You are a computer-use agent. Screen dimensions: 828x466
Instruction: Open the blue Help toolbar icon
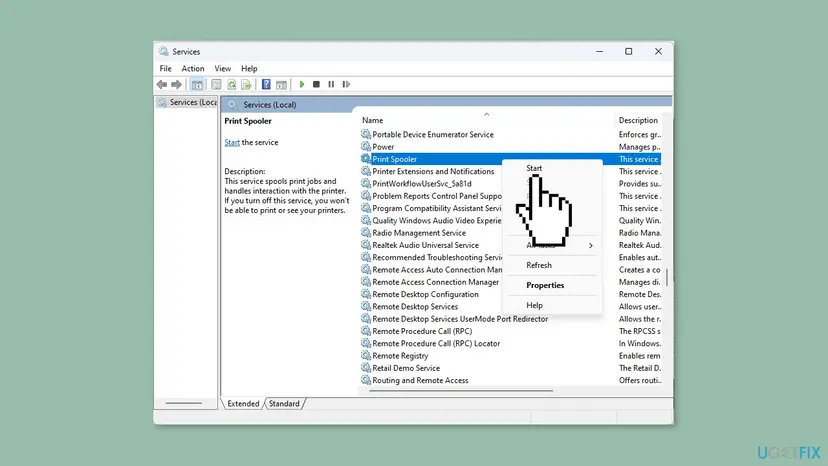click(266, 85)
